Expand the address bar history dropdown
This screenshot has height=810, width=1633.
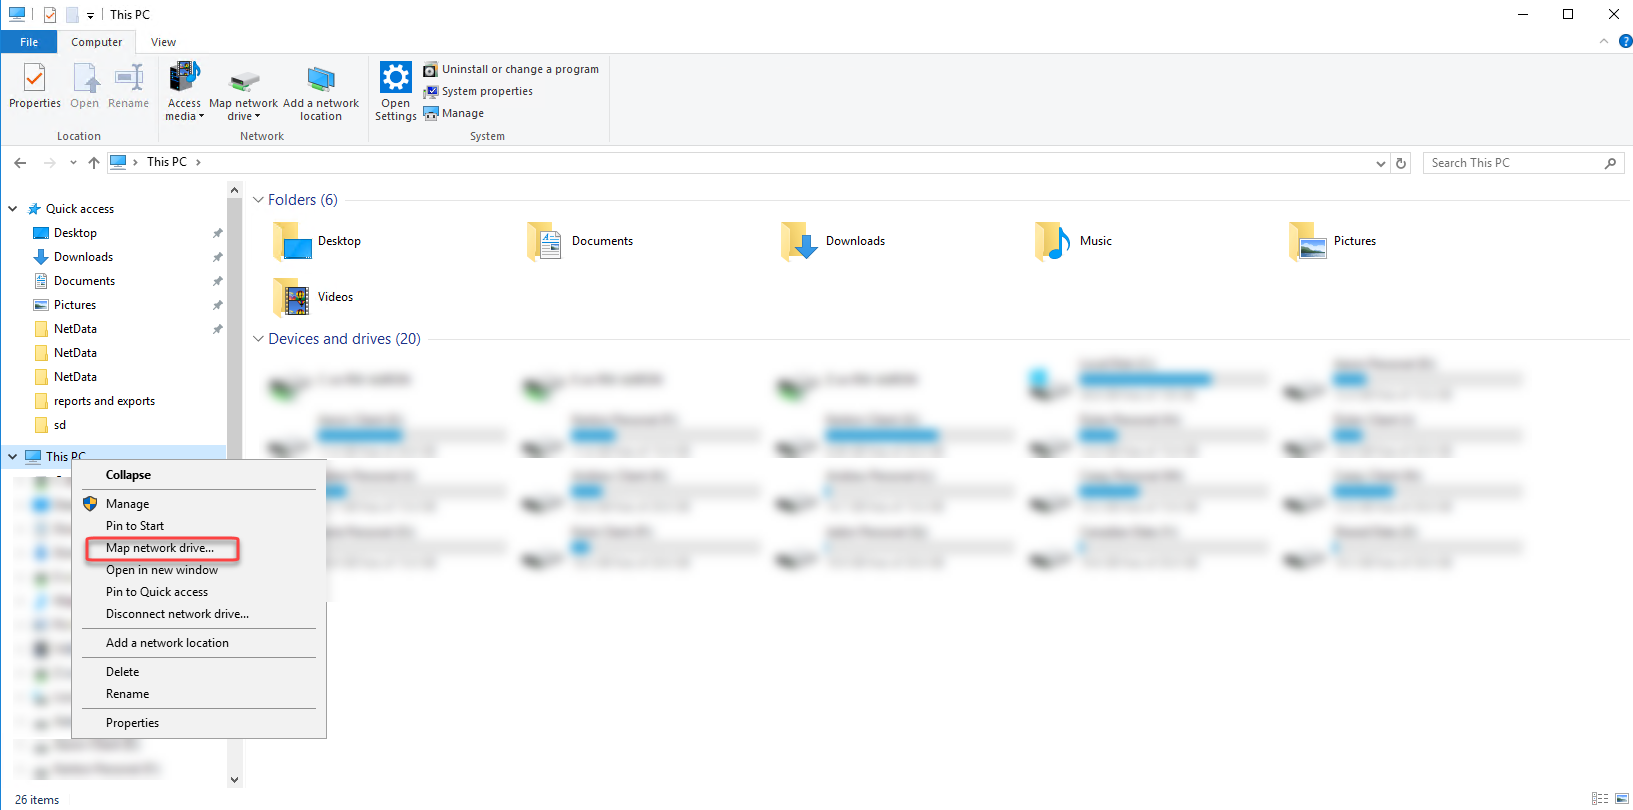(x=1380, y=163)
